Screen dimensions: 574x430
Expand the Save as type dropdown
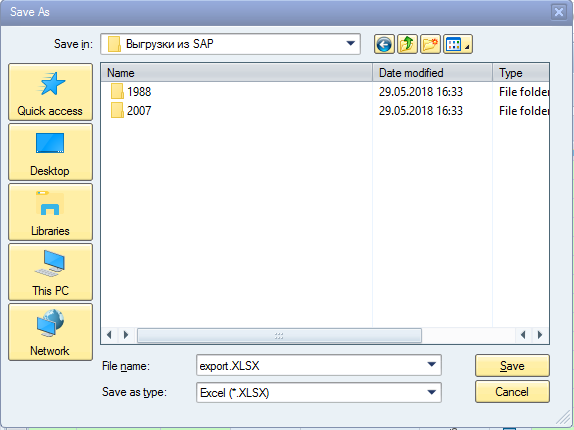click(x=432, y=392)
